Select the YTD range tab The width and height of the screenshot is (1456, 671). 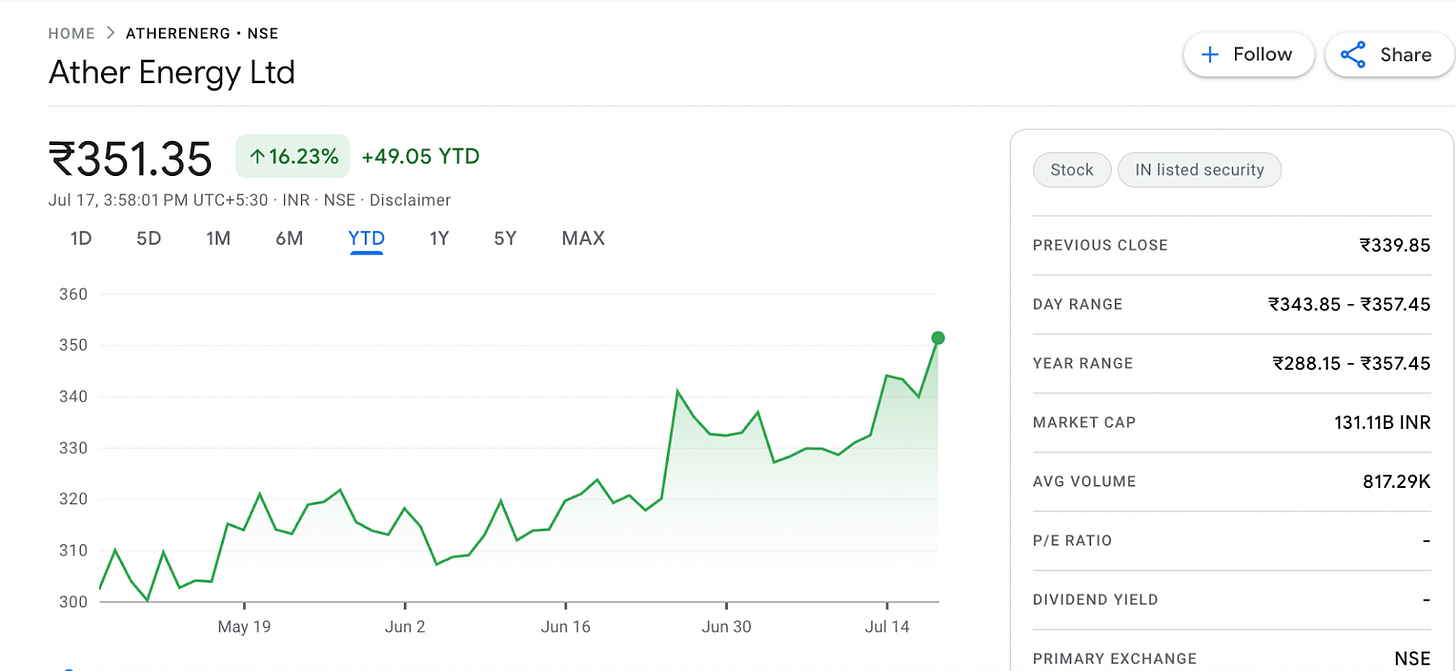(x=366, y=238)
